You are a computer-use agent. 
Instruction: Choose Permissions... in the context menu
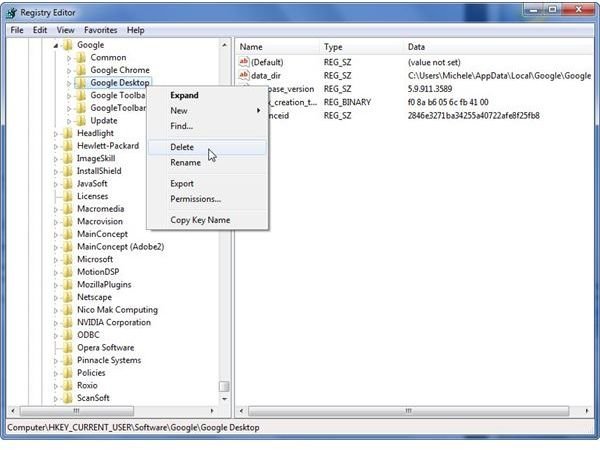pos(207,199)
